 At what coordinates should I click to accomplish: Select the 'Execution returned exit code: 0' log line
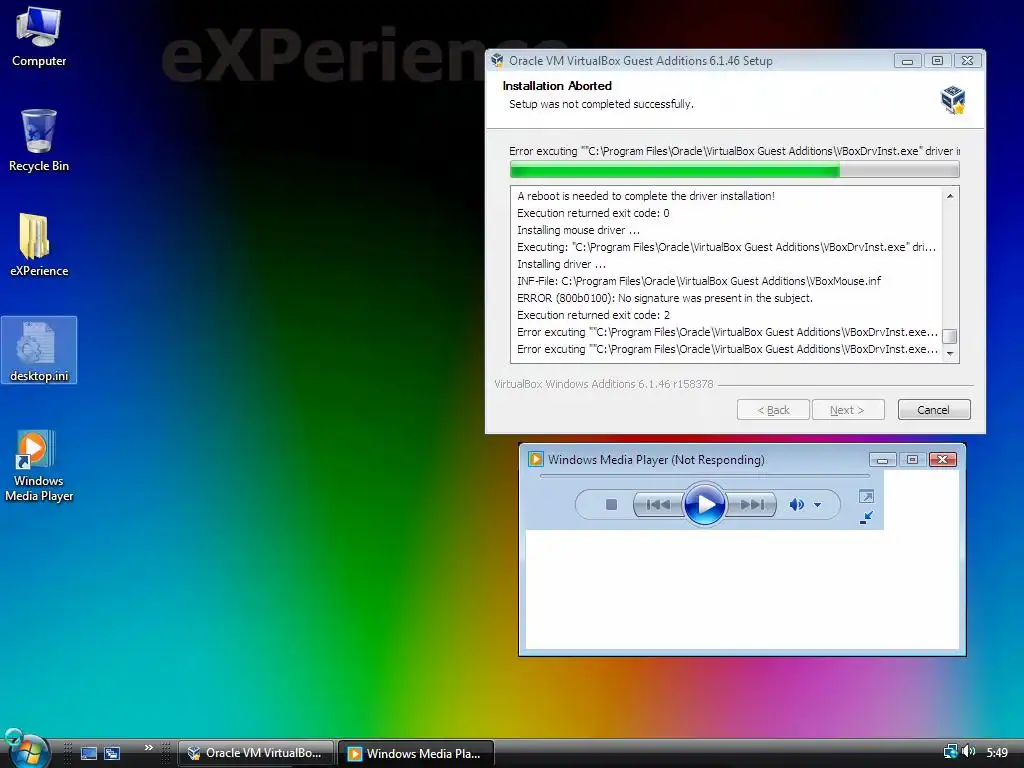coord(593,213)
